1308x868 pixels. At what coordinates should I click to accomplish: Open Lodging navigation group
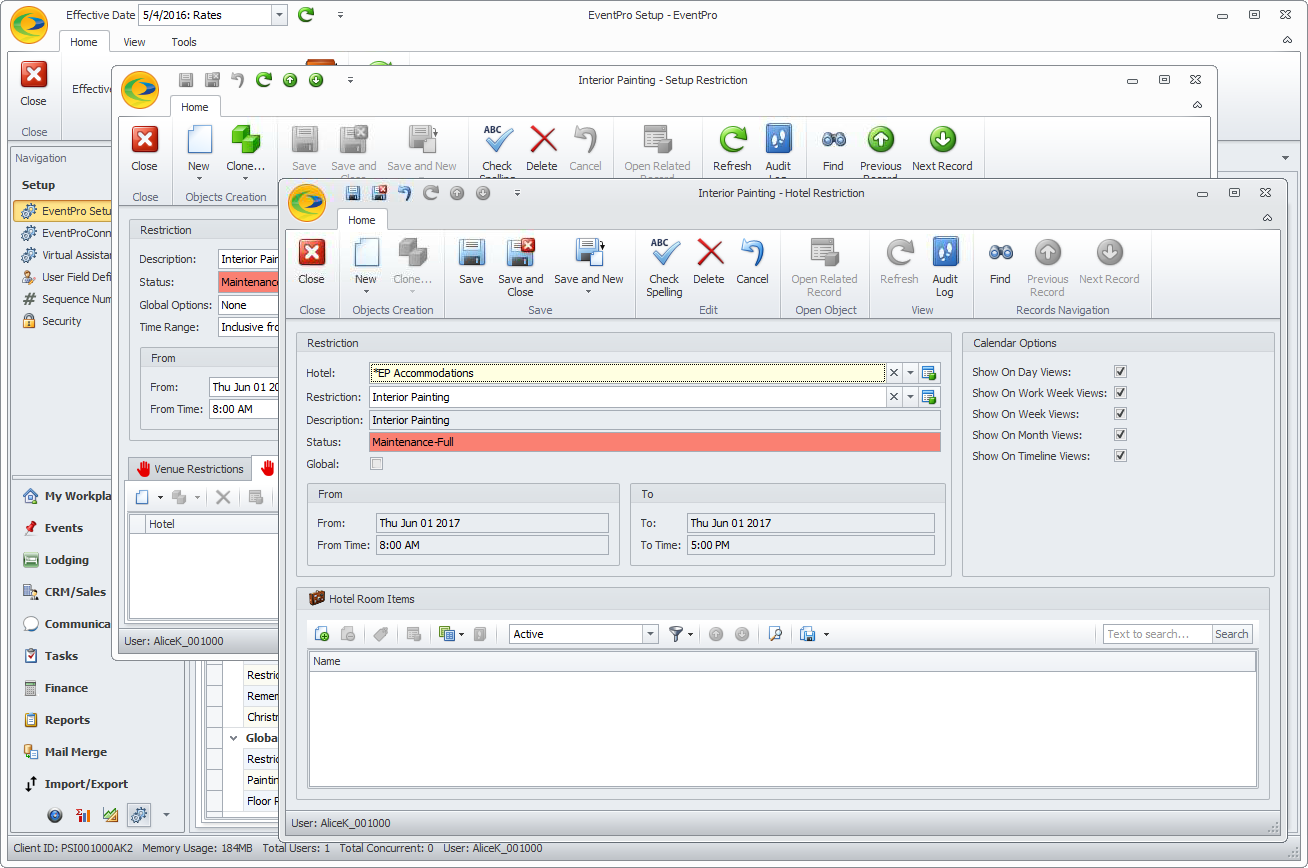tap(66, 560)
